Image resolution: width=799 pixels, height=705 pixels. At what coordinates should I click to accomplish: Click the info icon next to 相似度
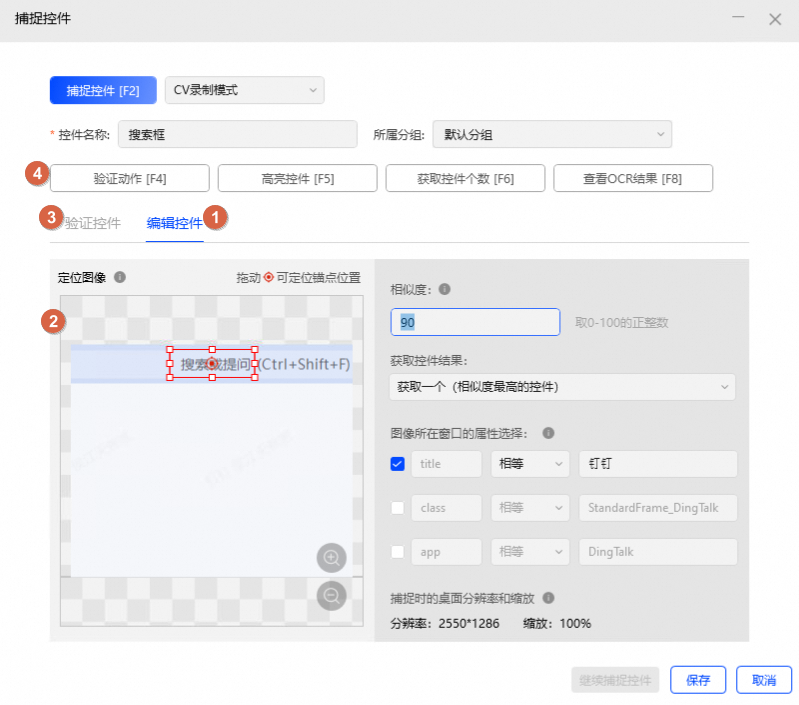444,289
